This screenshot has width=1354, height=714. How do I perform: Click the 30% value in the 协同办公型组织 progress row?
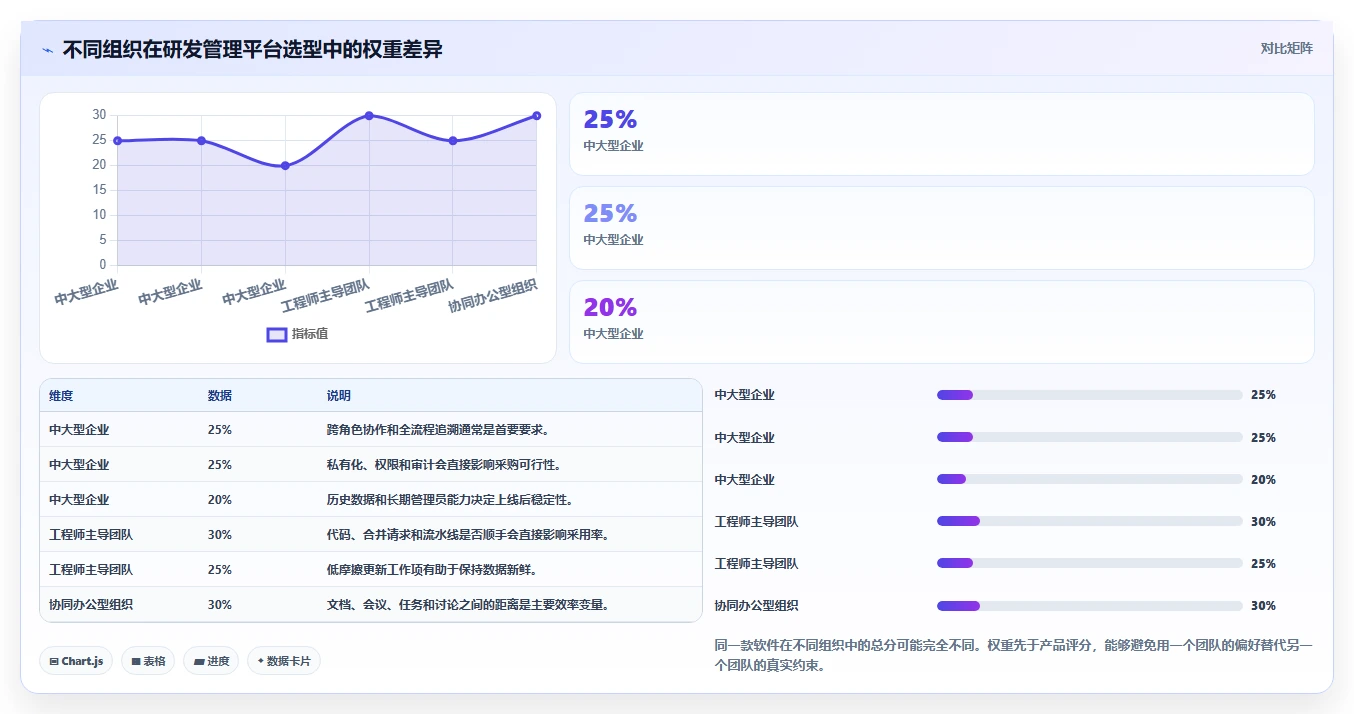[1263, 606]
